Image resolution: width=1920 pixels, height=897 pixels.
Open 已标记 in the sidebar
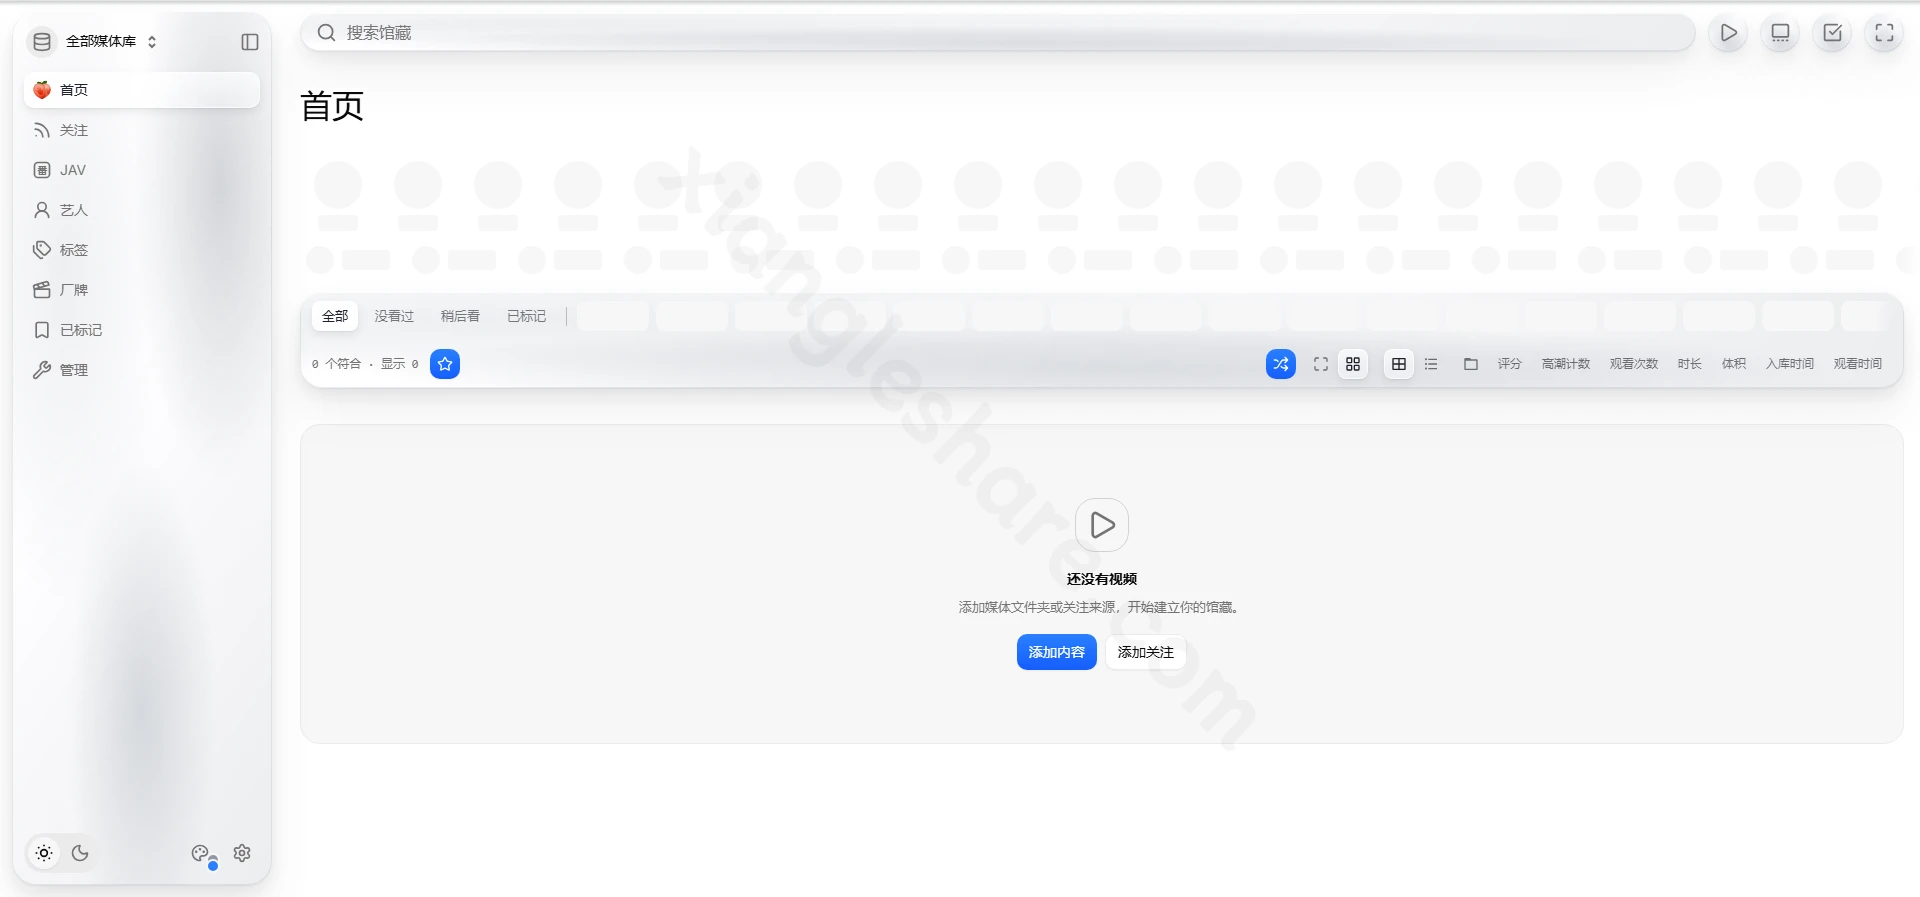click(142, 330)
